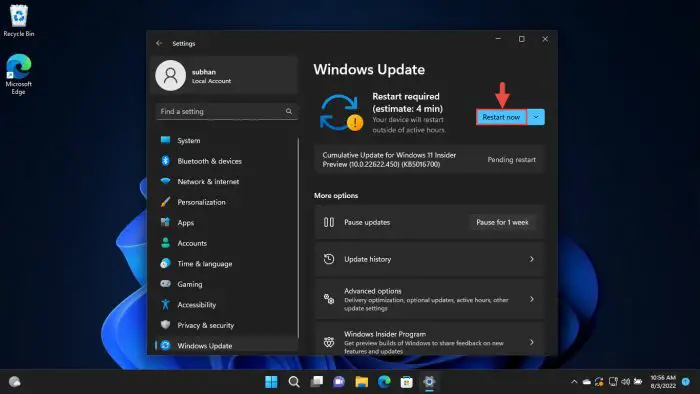Click the Settings gear on the taskbar
Image resolution: width=700 pixels, height=394 pixels.
pyautogui.click(x=429, y=382)
